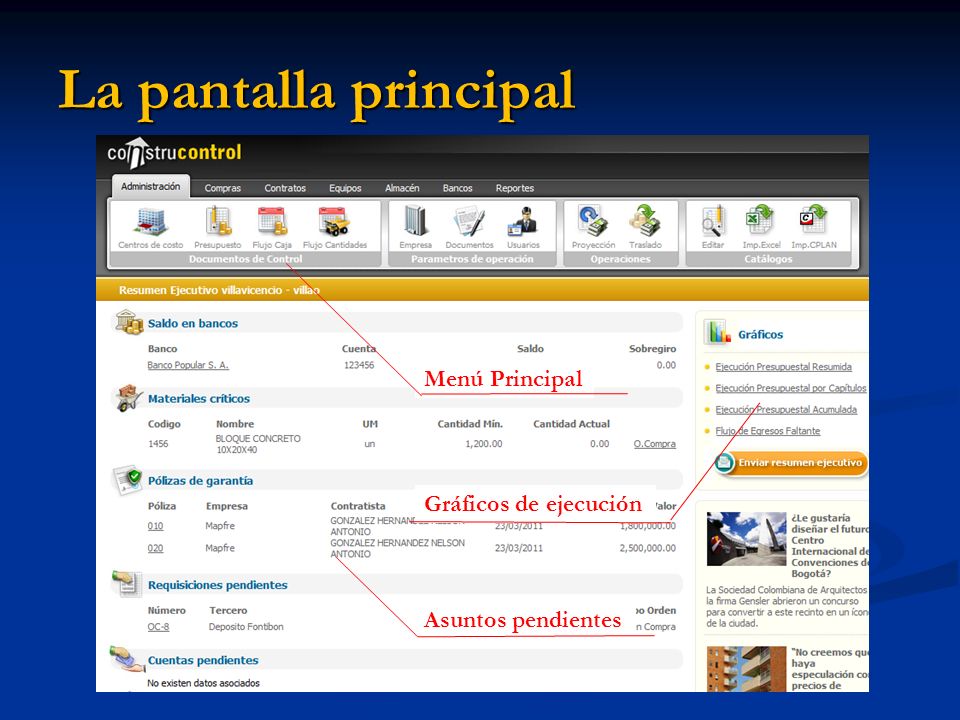
Task: Open Banco Popular S. A. link
Action: tap(188, 365)
